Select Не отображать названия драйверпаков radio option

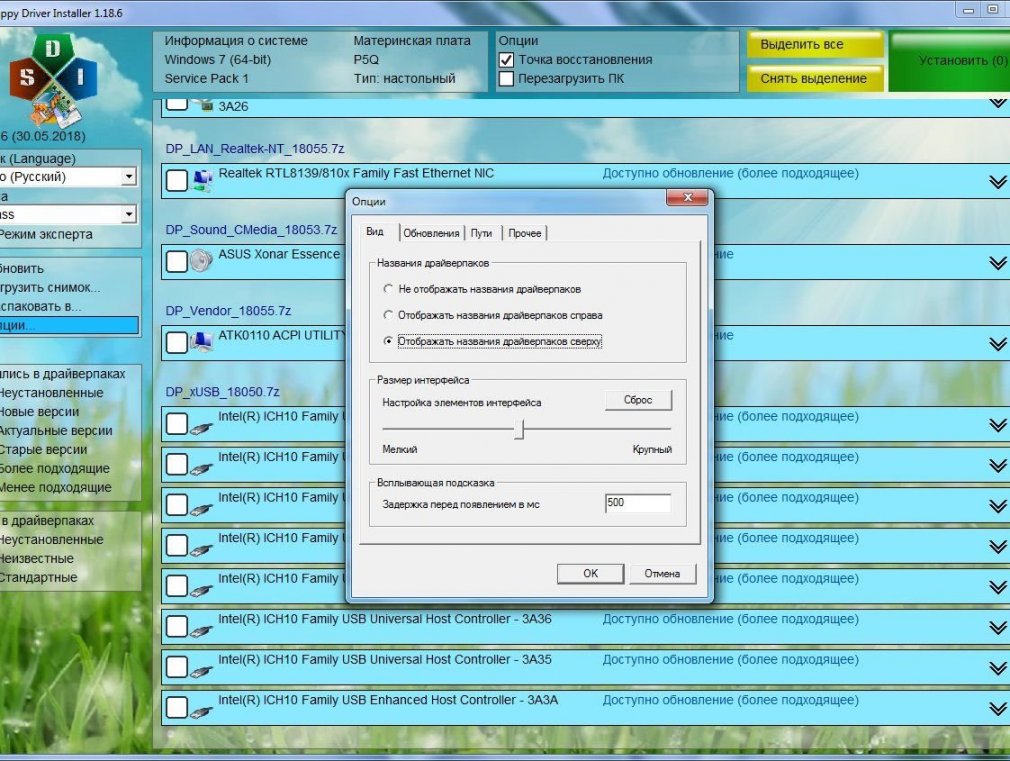[x=388, y=289]
